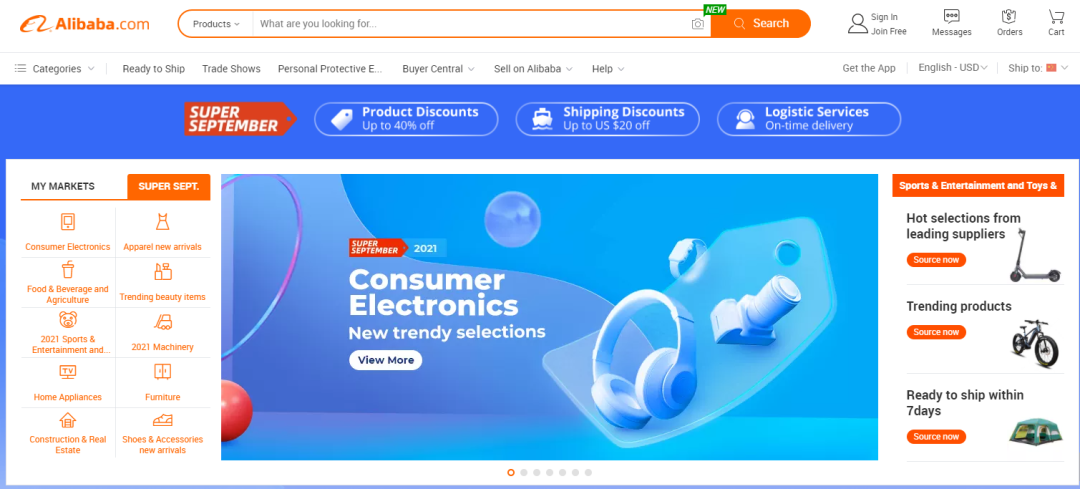Select the second carousel dot indicator
Screen dimensions: 1080x489
(523, 472)
